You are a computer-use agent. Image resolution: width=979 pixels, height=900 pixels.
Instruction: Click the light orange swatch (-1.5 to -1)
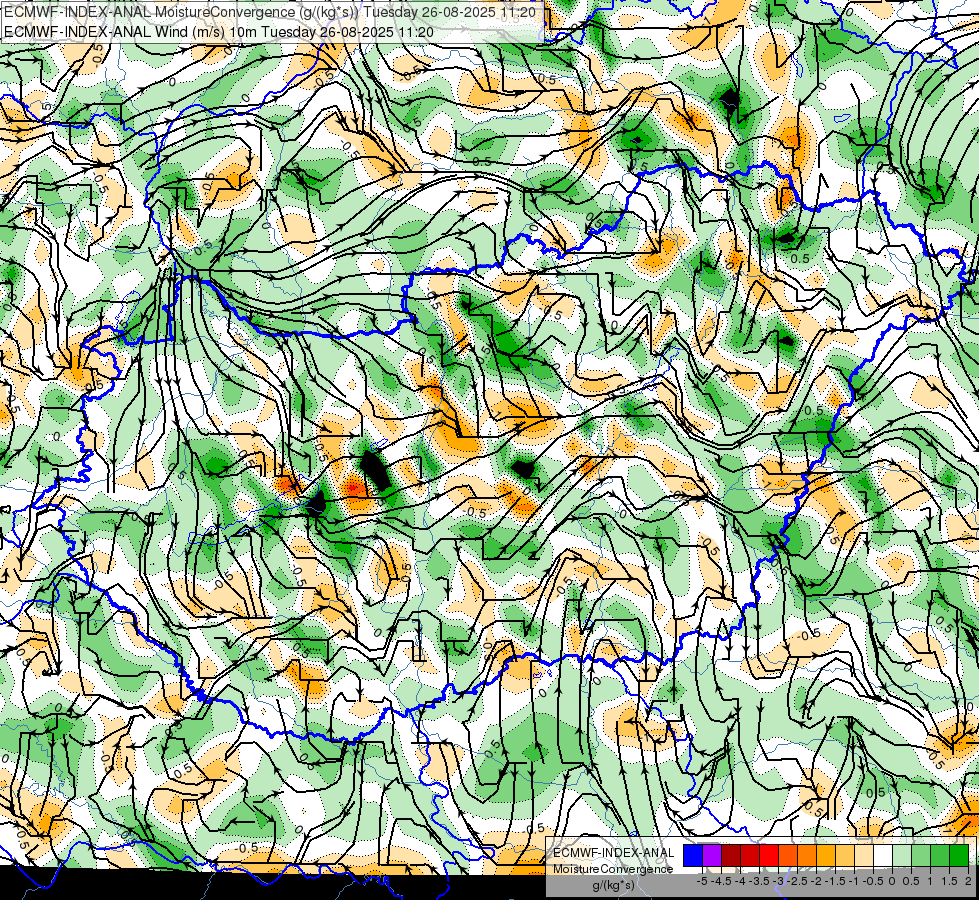pyautogui.click(x=845, y=856)
